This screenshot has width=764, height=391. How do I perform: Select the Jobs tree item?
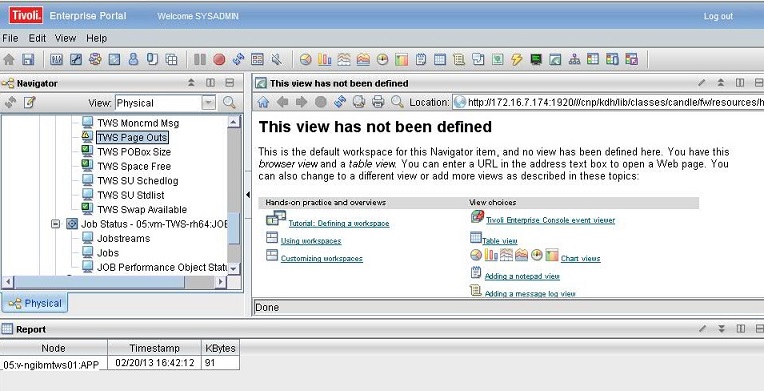(x=108, y=253)
